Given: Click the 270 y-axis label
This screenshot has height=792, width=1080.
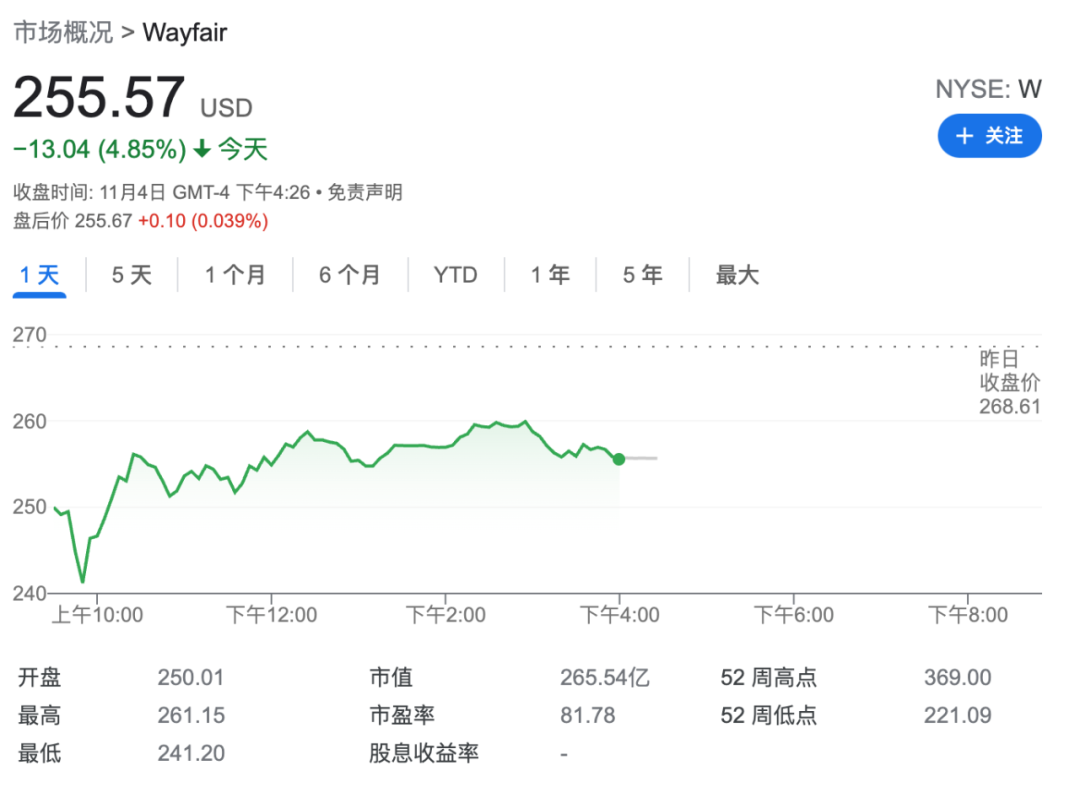Looking at the screenshot, I should 30,335.
